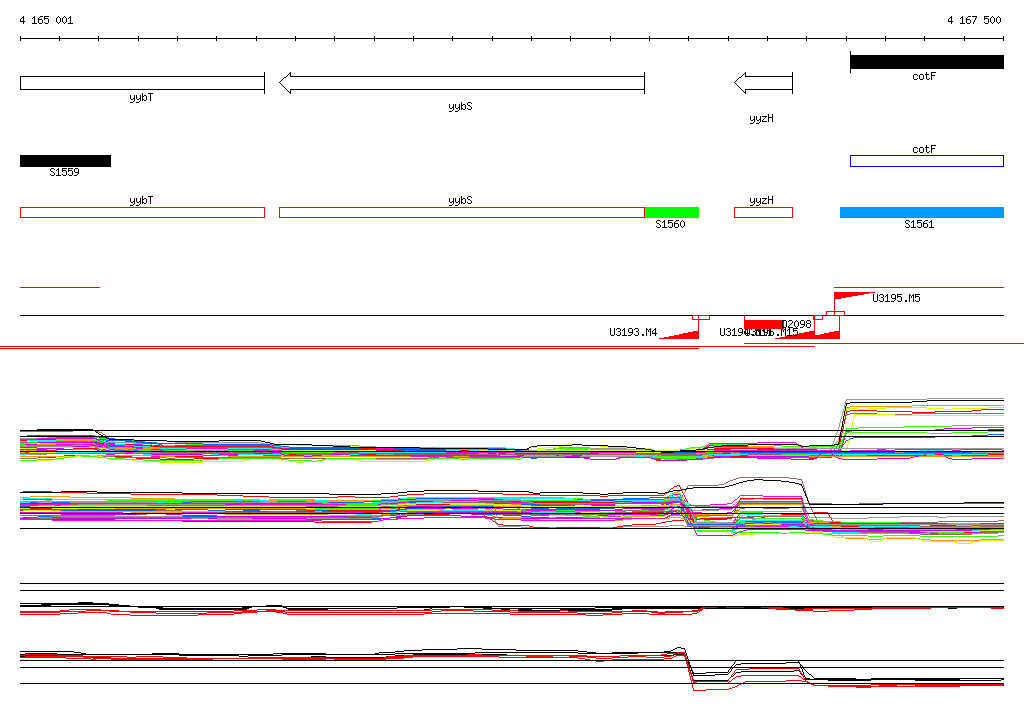Screen dimensions: 1024x714
Task: Select the red-outlined yyzH annotation box
Action: coord(763,212)
